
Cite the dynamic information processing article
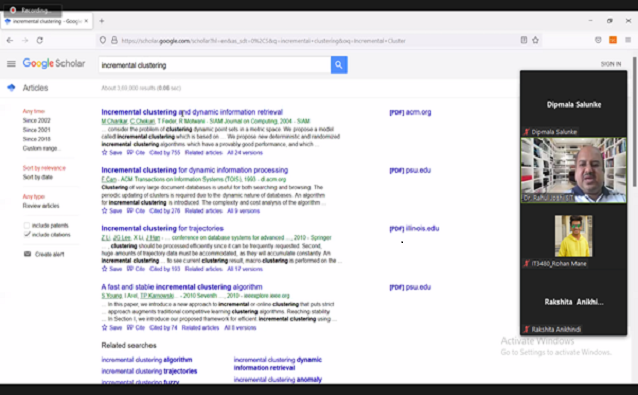[x=136, y=211]
